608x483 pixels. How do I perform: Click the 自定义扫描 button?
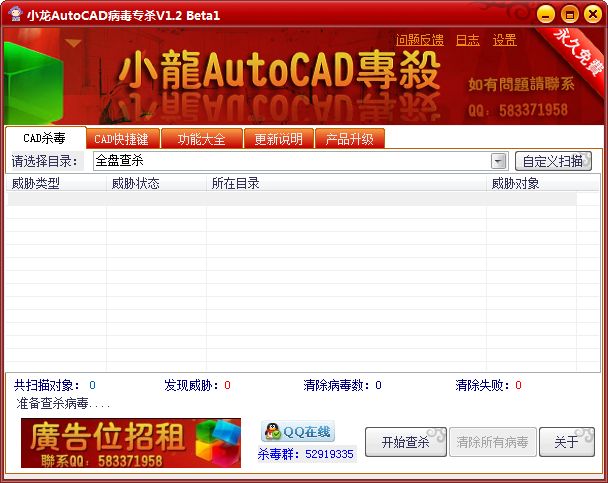pos(553,161)
